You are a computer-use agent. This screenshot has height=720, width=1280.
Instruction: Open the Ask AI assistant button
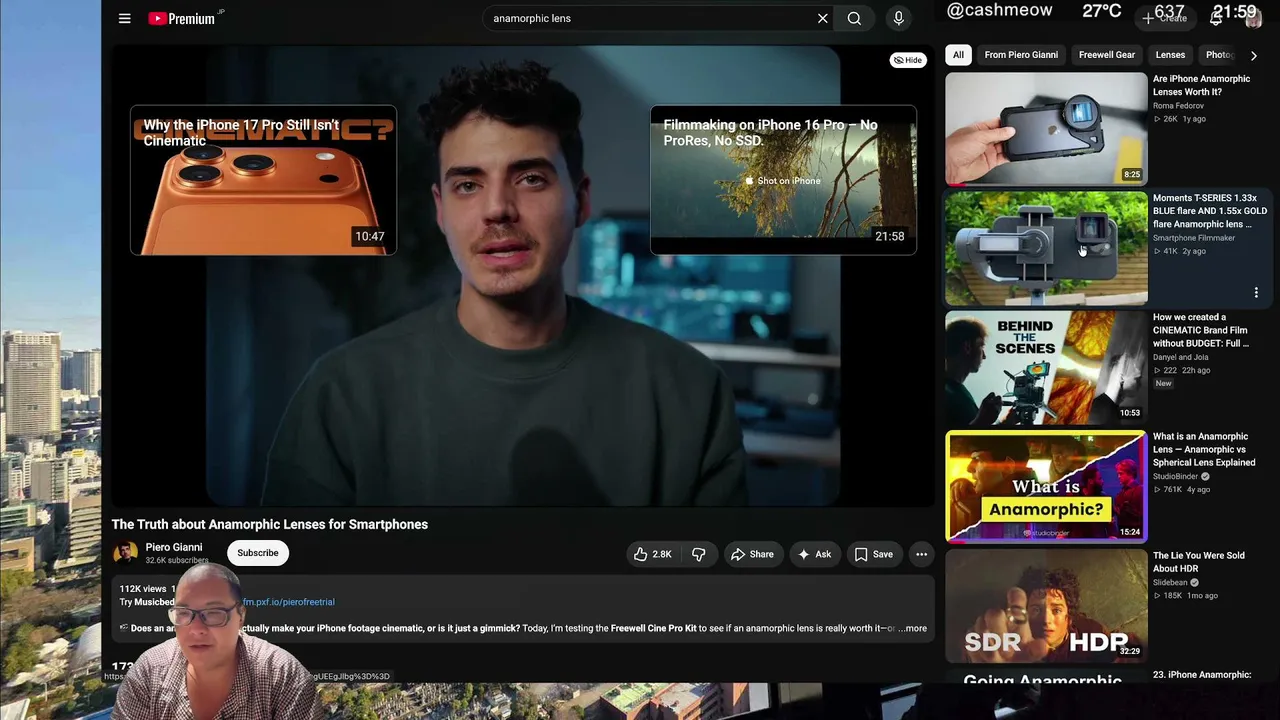[x=814, y=554]
